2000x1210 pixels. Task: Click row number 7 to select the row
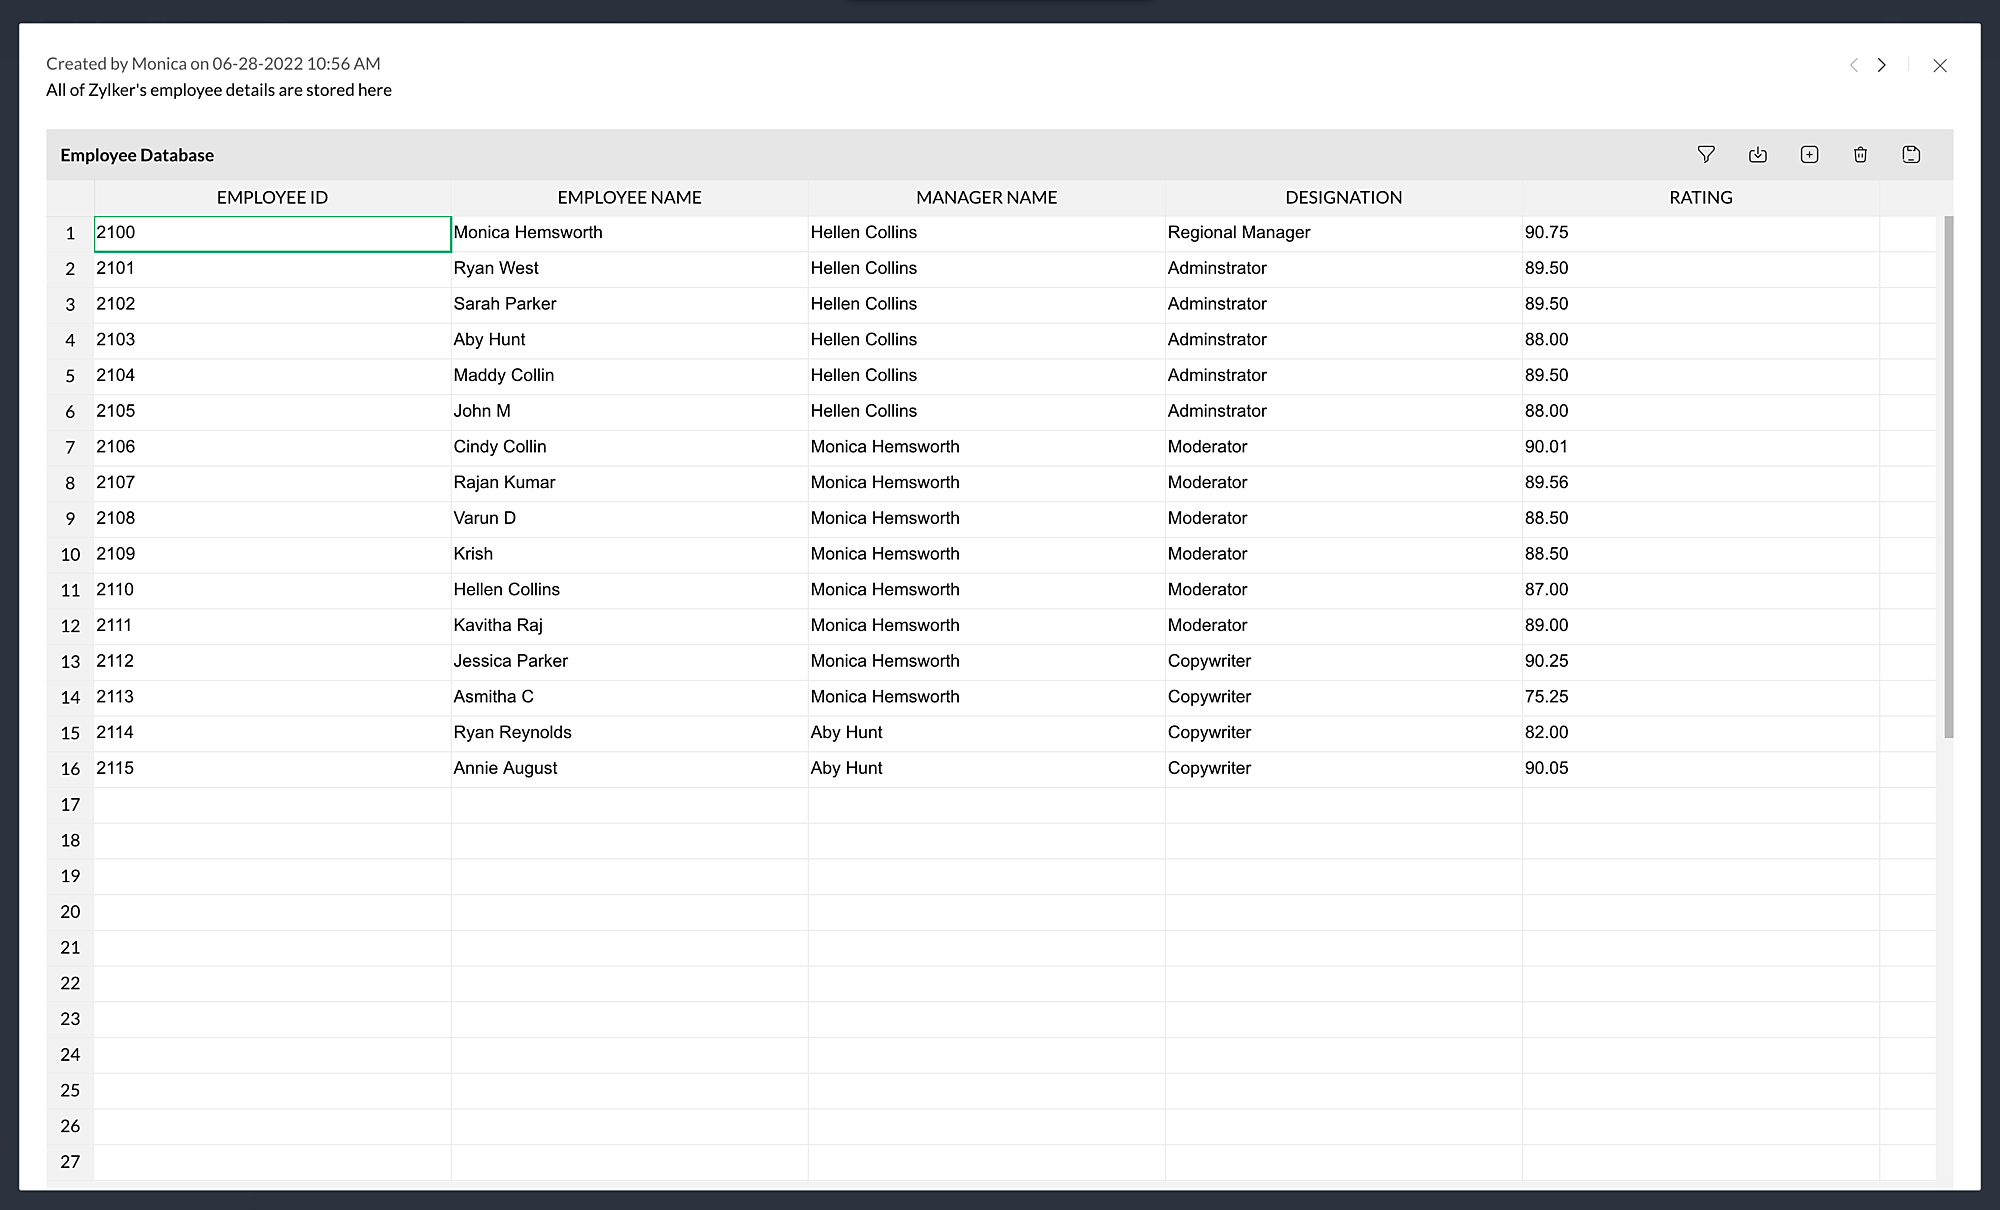(x=70, y=446)
